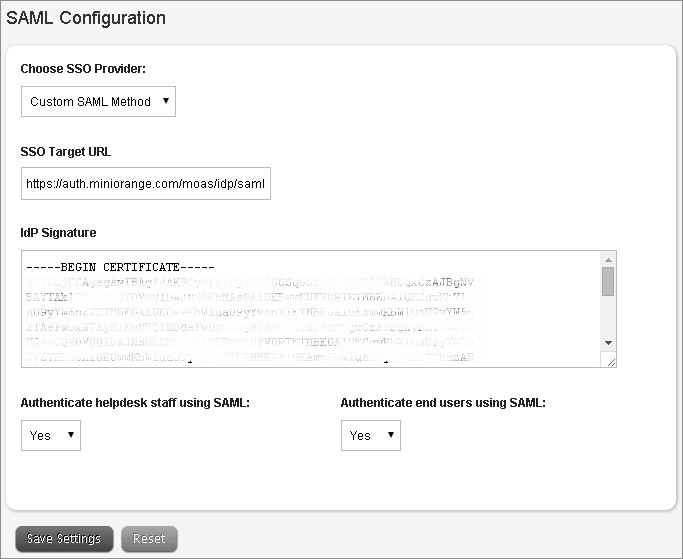Viewport: 683px width, 559px height.
Task: Click the Save Settings button
Action: [64, 539]
